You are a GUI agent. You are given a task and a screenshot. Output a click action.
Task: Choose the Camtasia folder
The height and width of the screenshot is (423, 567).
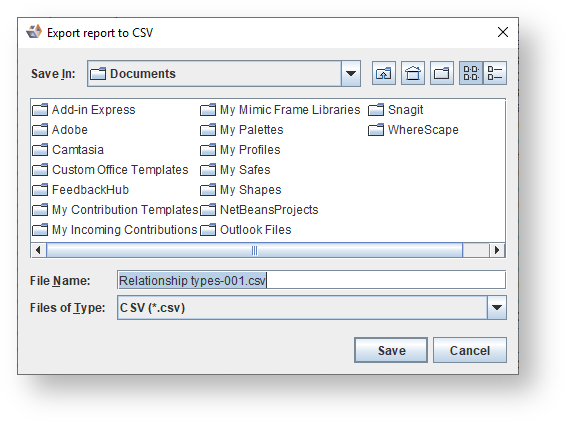[68, 150]
